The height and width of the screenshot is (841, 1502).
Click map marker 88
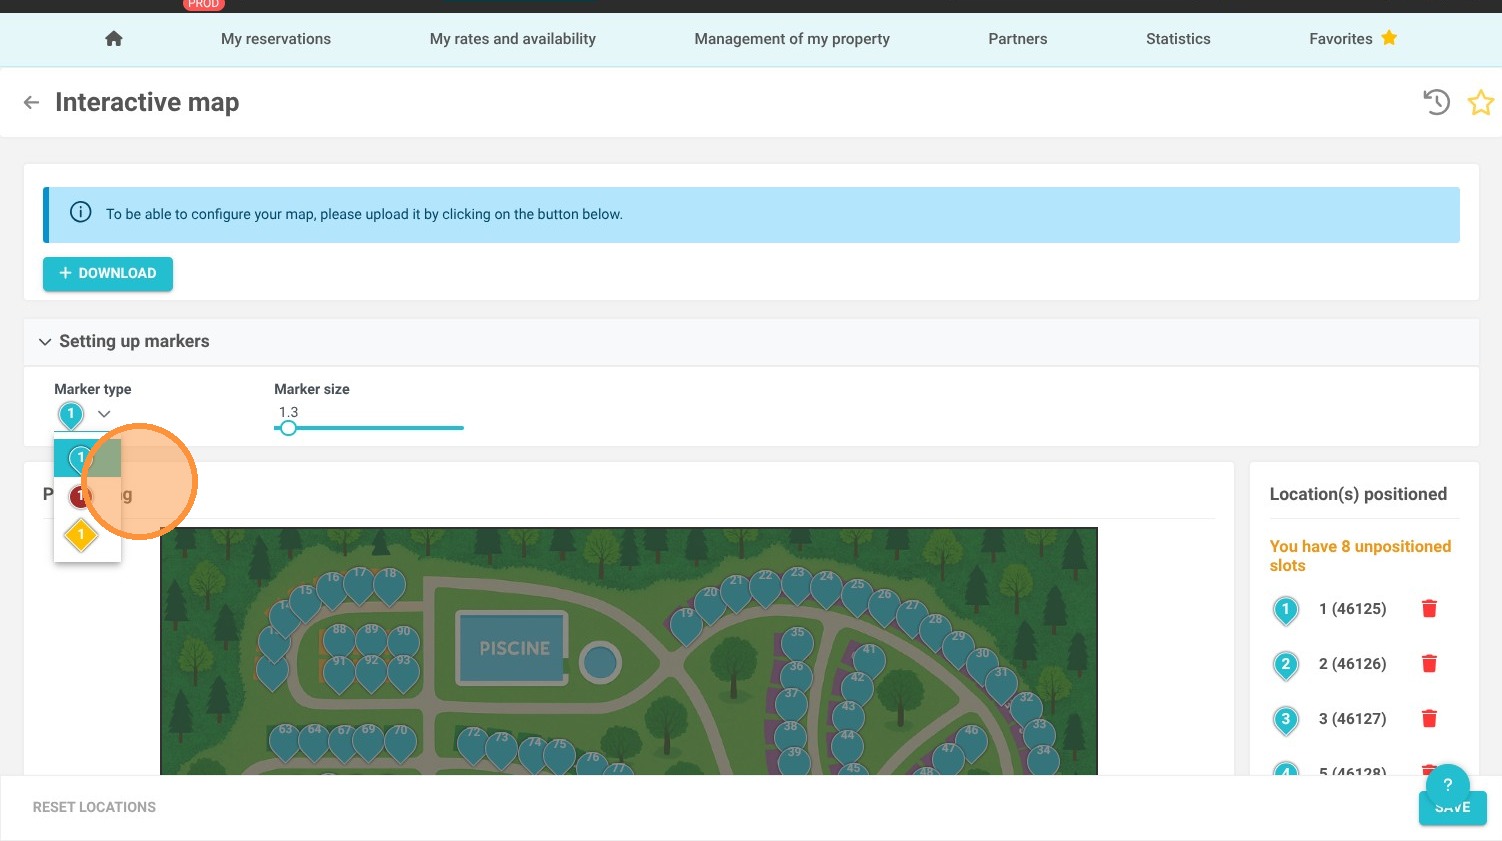[339, 640]
